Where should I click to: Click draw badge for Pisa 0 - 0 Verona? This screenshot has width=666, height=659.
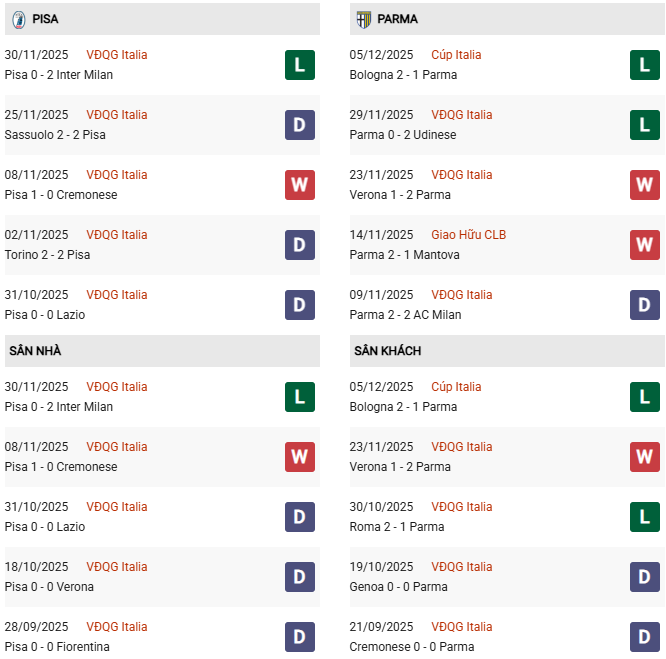[x=300, y=577]
